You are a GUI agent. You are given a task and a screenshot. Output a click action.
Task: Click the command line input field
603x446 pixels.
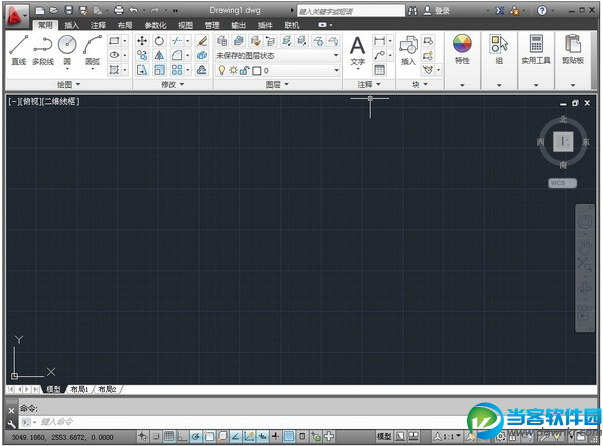(246, 422)
